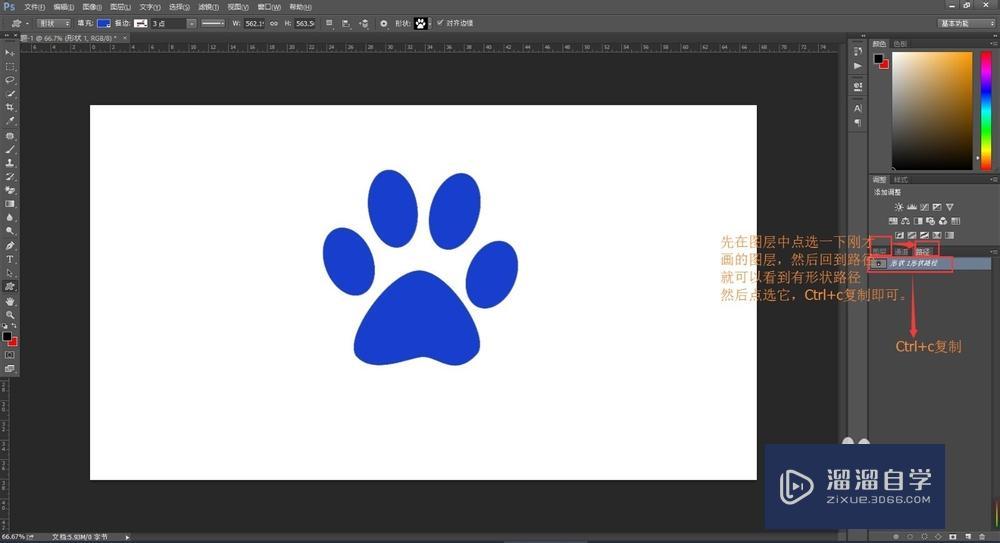Screen dimensions: 1000x543
Task: Select the Eyedropper tool
Action: tap(10, 121)
